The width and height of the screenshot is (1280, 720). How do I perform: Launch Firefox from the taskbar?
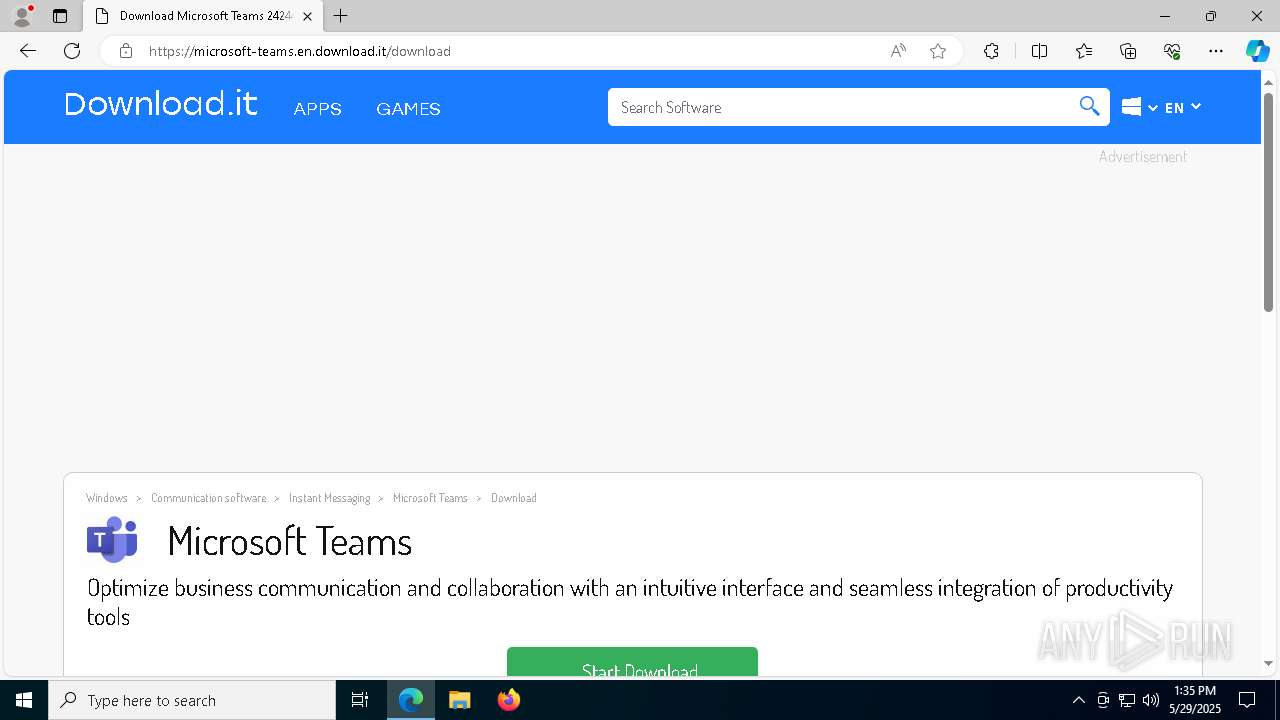tap(509, 700)
